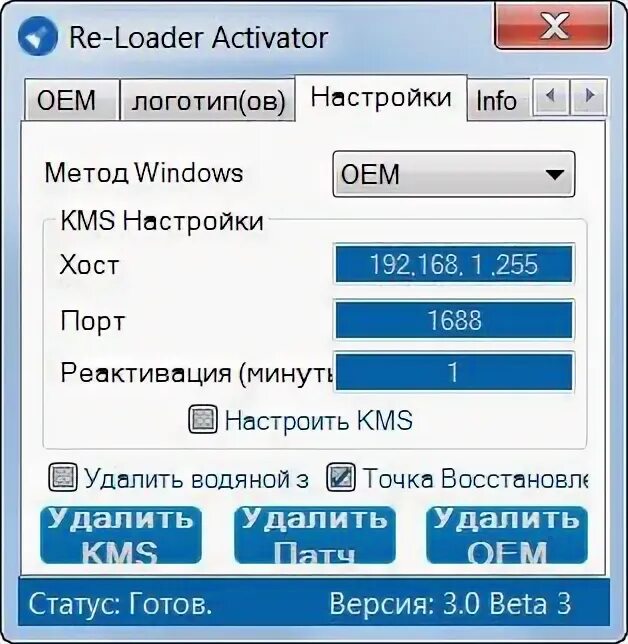Click the left tab scroll arrow

(551, 97)
